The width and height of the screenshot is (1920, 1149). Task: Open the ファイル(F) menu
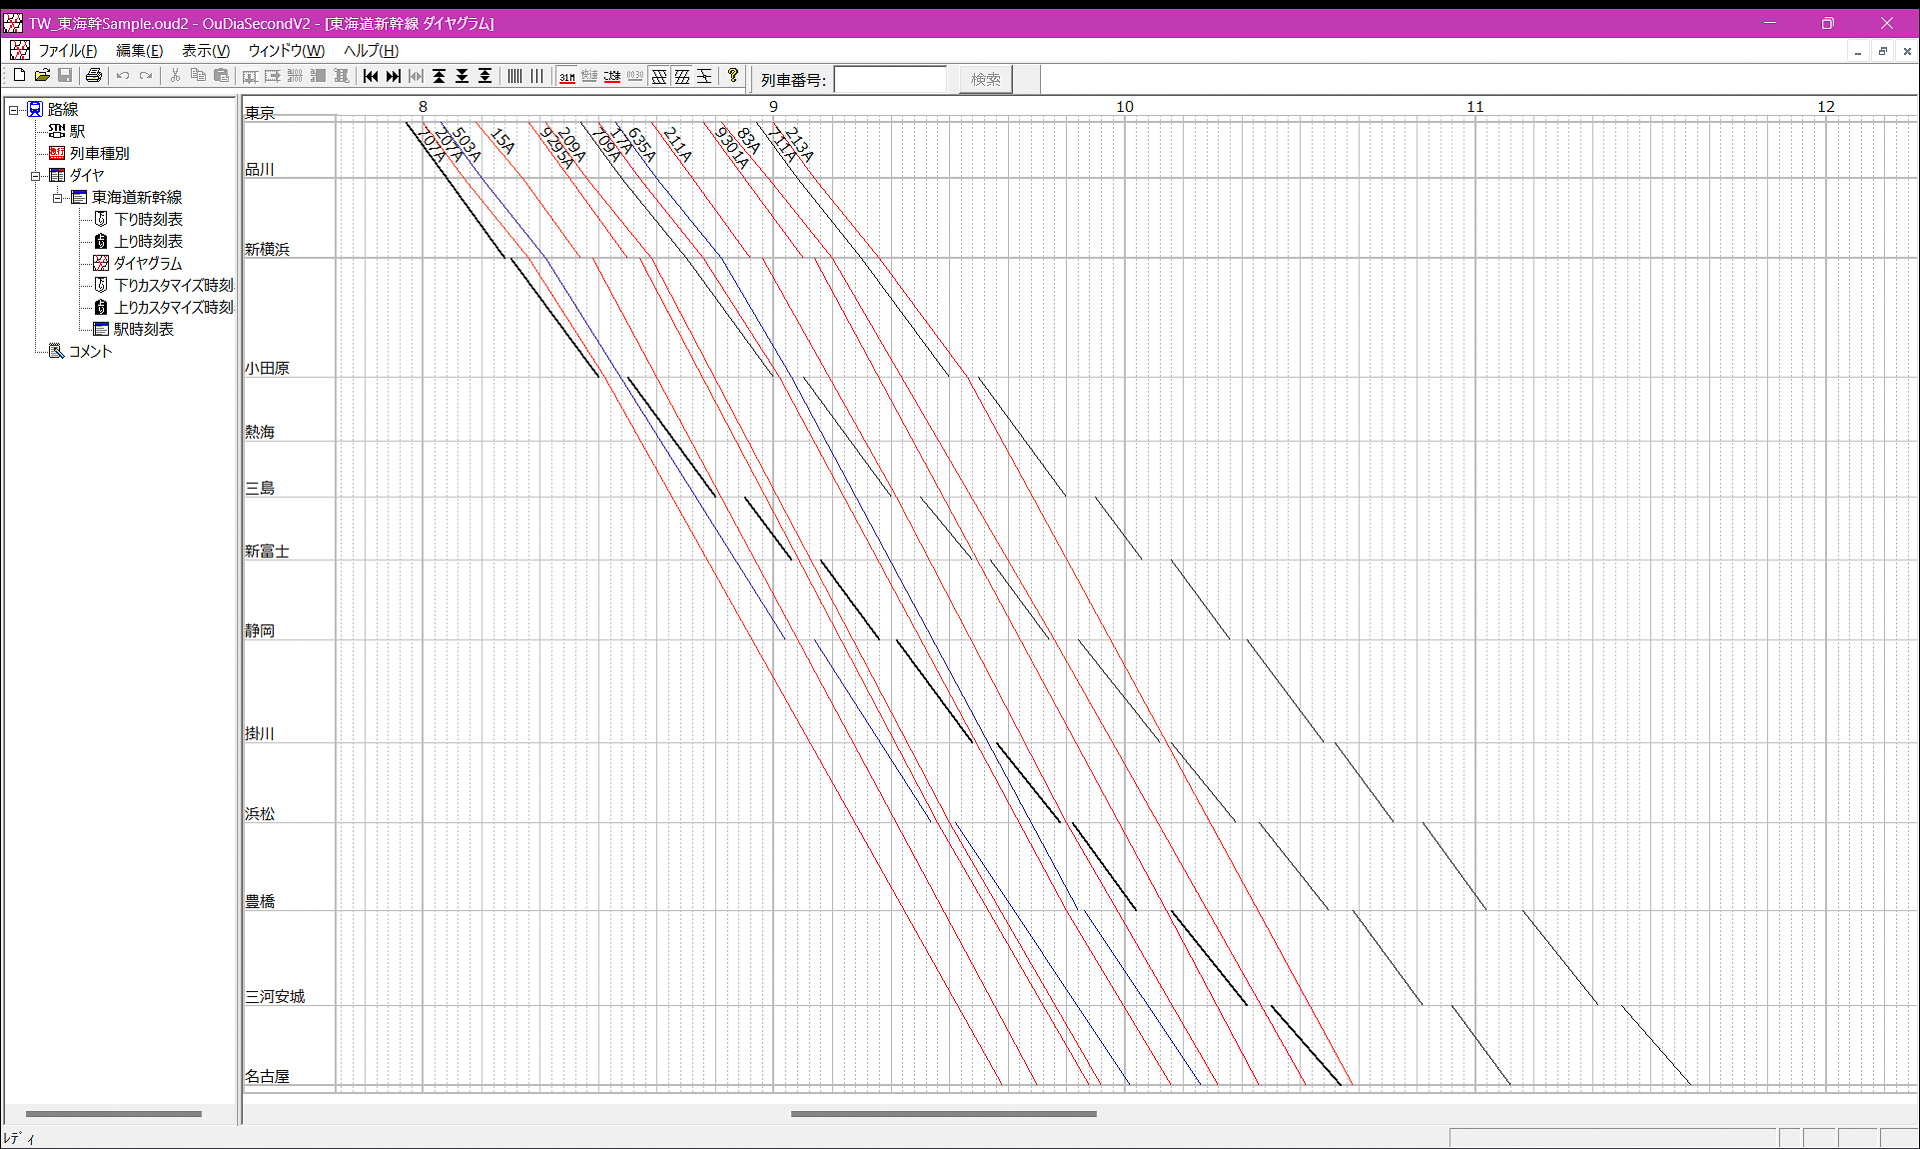67,51
